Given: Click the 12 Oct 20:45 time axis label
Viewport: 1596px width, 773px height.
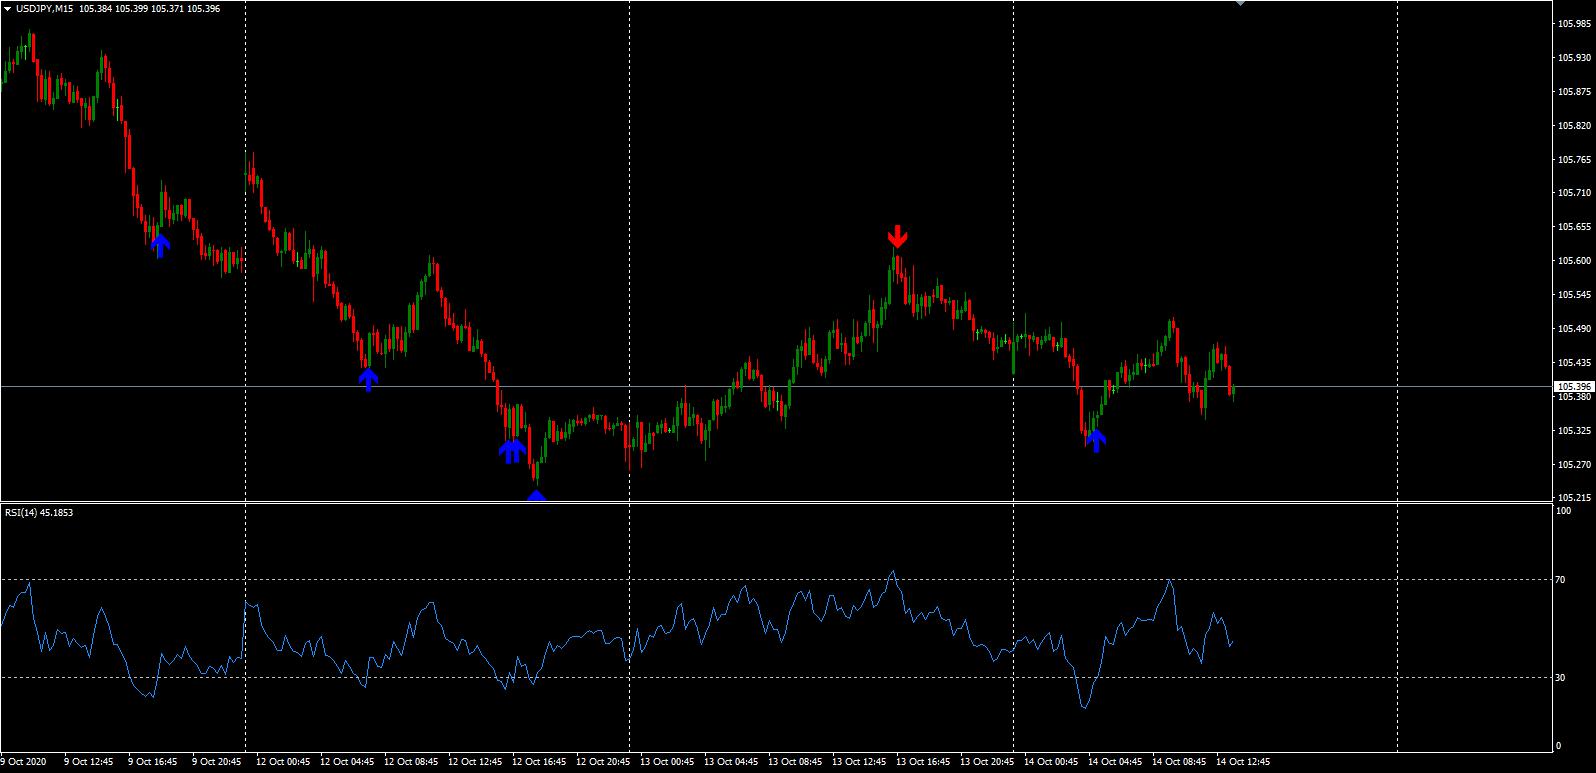Looking at the screenshot, I should coord(602,762).
